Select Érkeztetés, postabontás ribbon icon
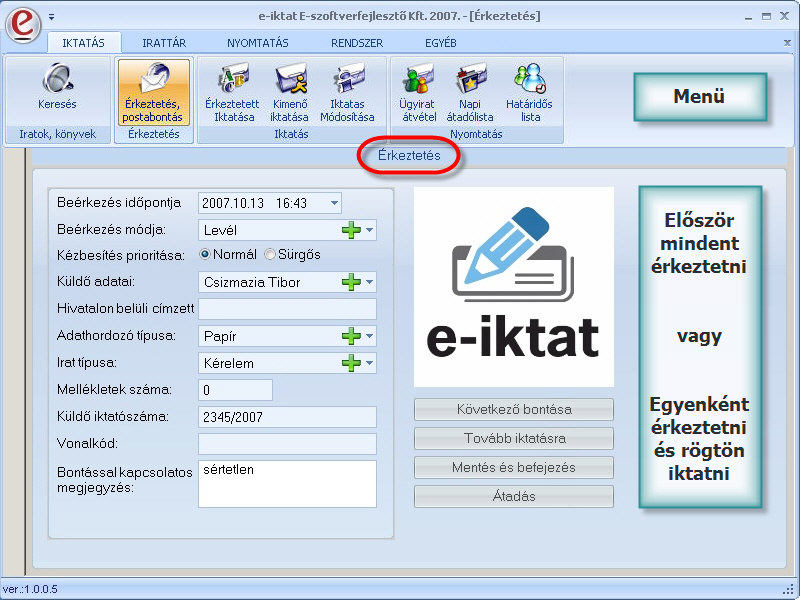Viewport: 800px width, 600px height. [153, 92]
